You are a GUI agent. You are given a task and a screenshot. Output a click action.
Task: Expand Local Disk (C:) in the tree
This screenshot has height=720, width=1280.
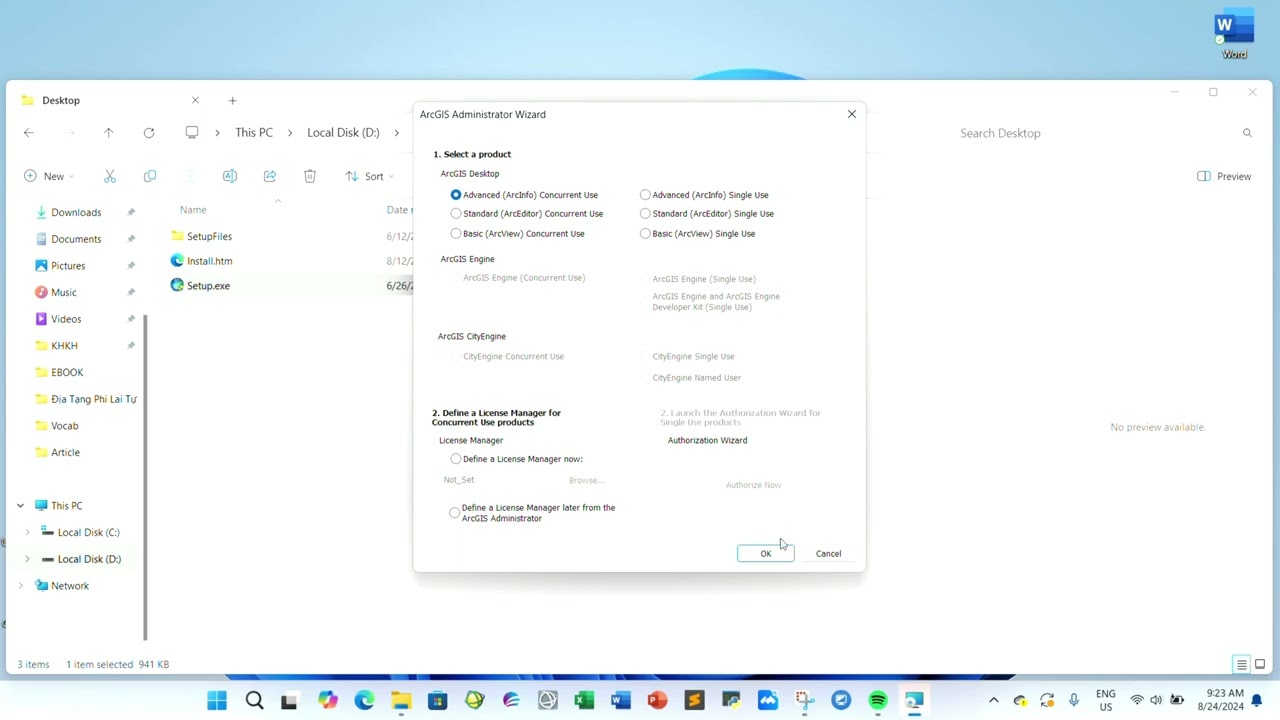click(x=27, y=532)
